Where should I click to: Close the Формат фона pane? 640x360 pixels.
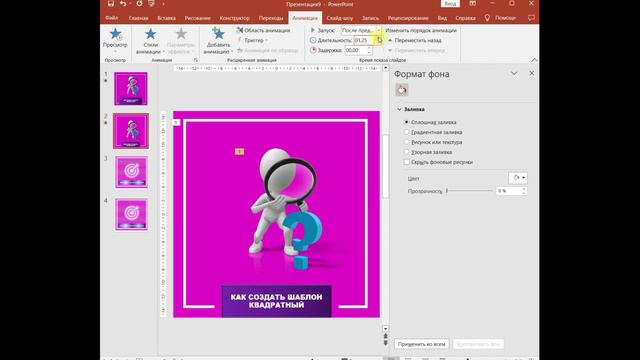[x=531, y=73]
